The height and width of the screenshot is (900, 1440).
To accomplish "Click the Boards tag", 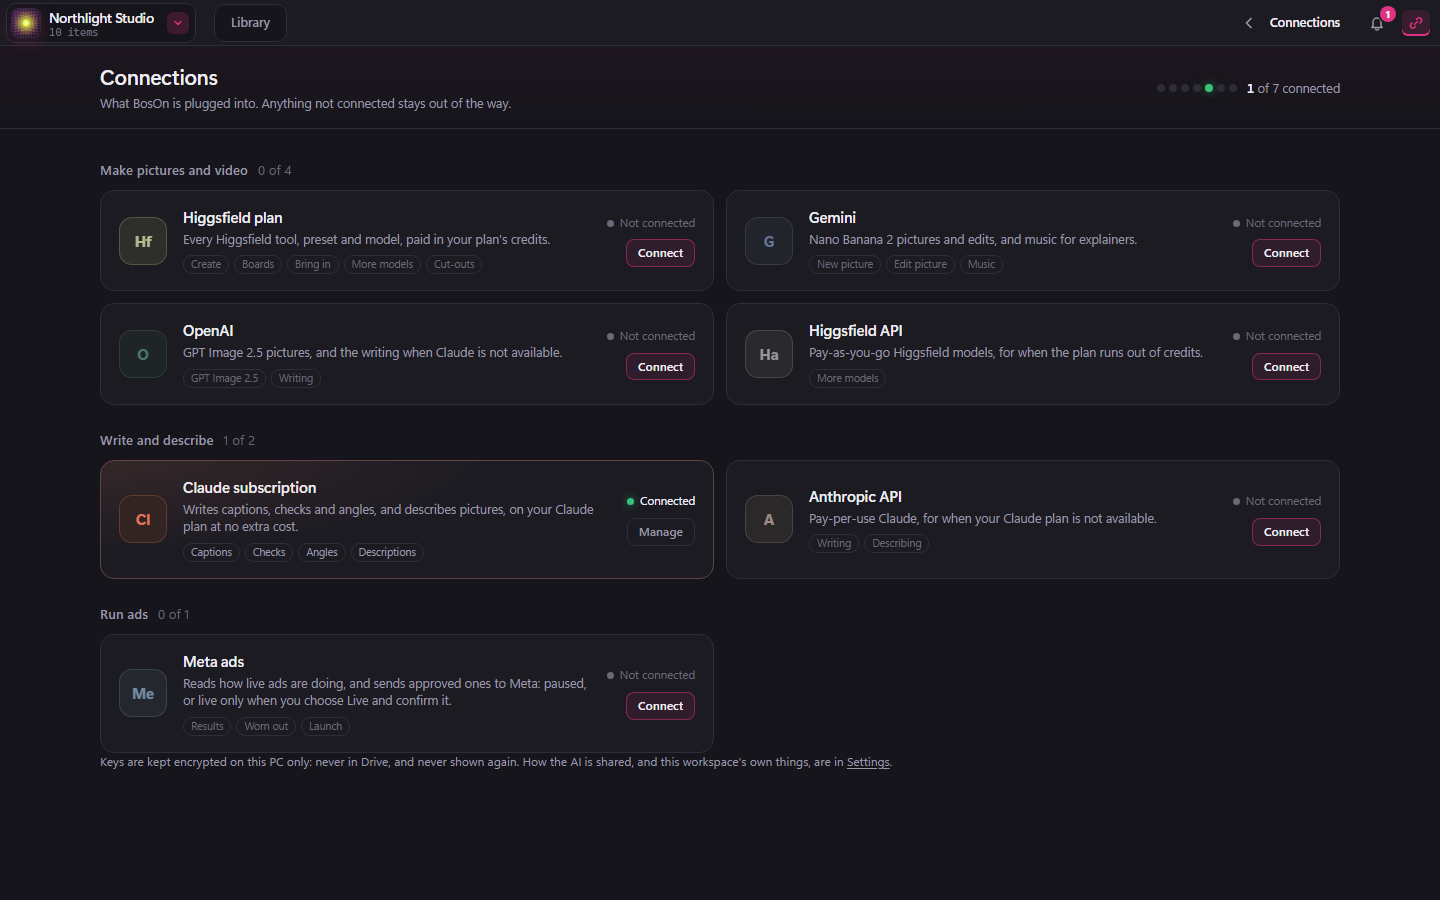I will point(258,264).
